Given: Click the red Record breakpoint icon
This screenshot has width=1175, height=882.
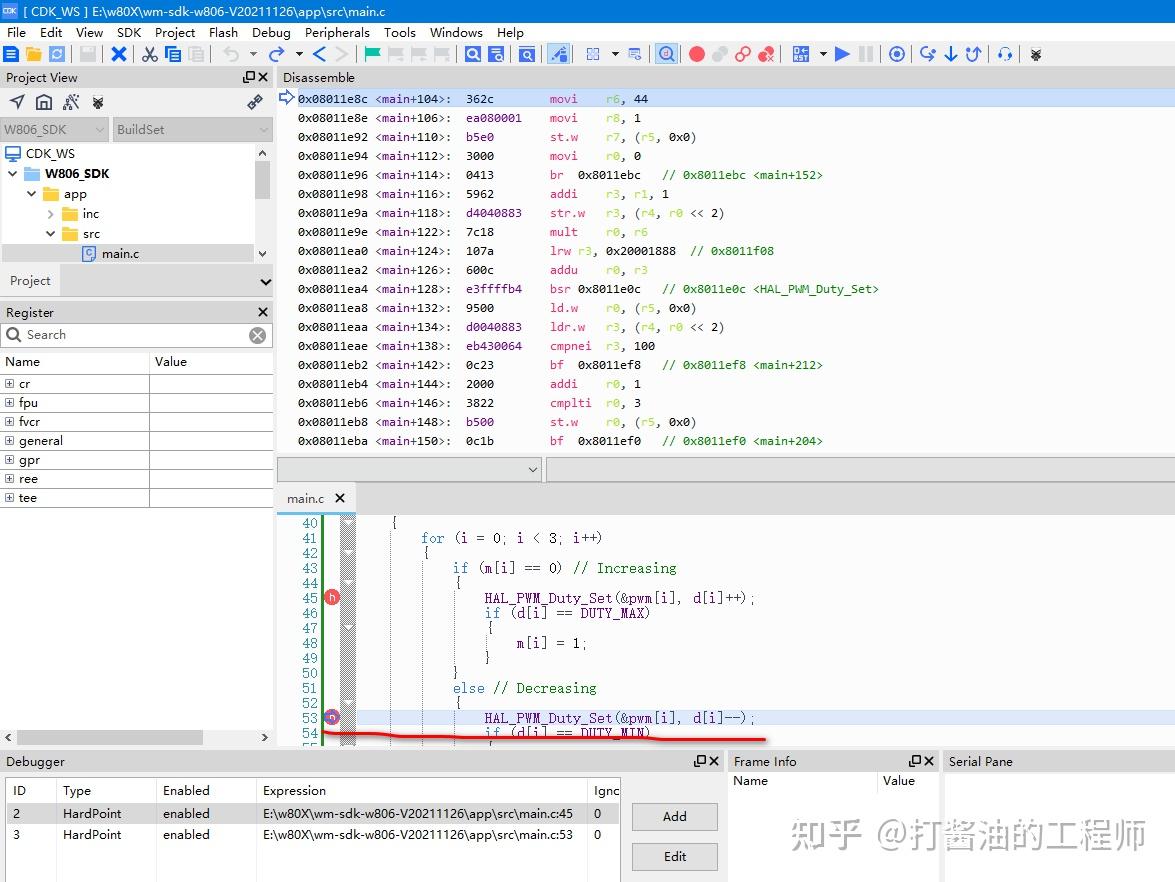Looking at the screenshot, I should (696, 54).
